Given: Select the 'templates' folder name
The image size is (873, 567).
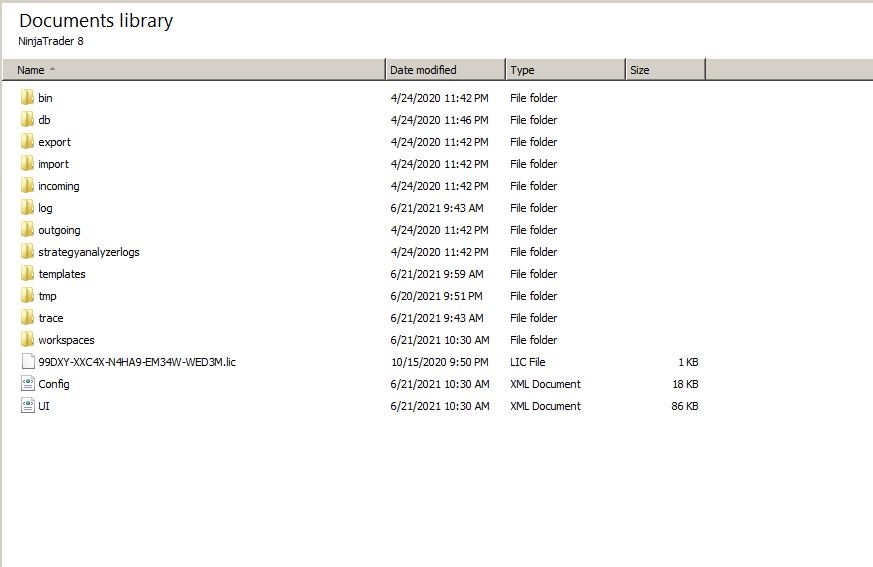Looking at the screenshot, I should 62,274.
